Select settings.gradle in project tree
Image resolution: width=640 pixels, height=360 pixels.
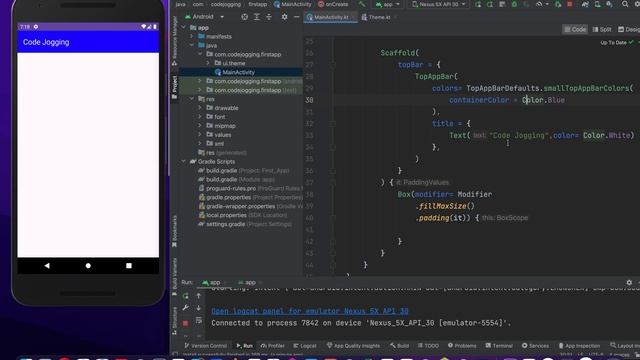pyautogui.click(x=244, y=224)
